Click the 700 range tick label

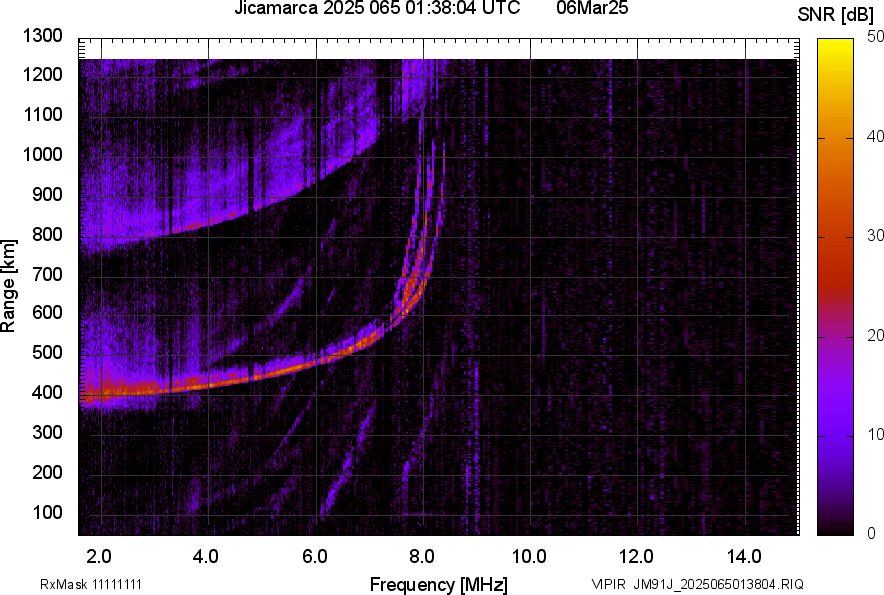click(47, 274)
